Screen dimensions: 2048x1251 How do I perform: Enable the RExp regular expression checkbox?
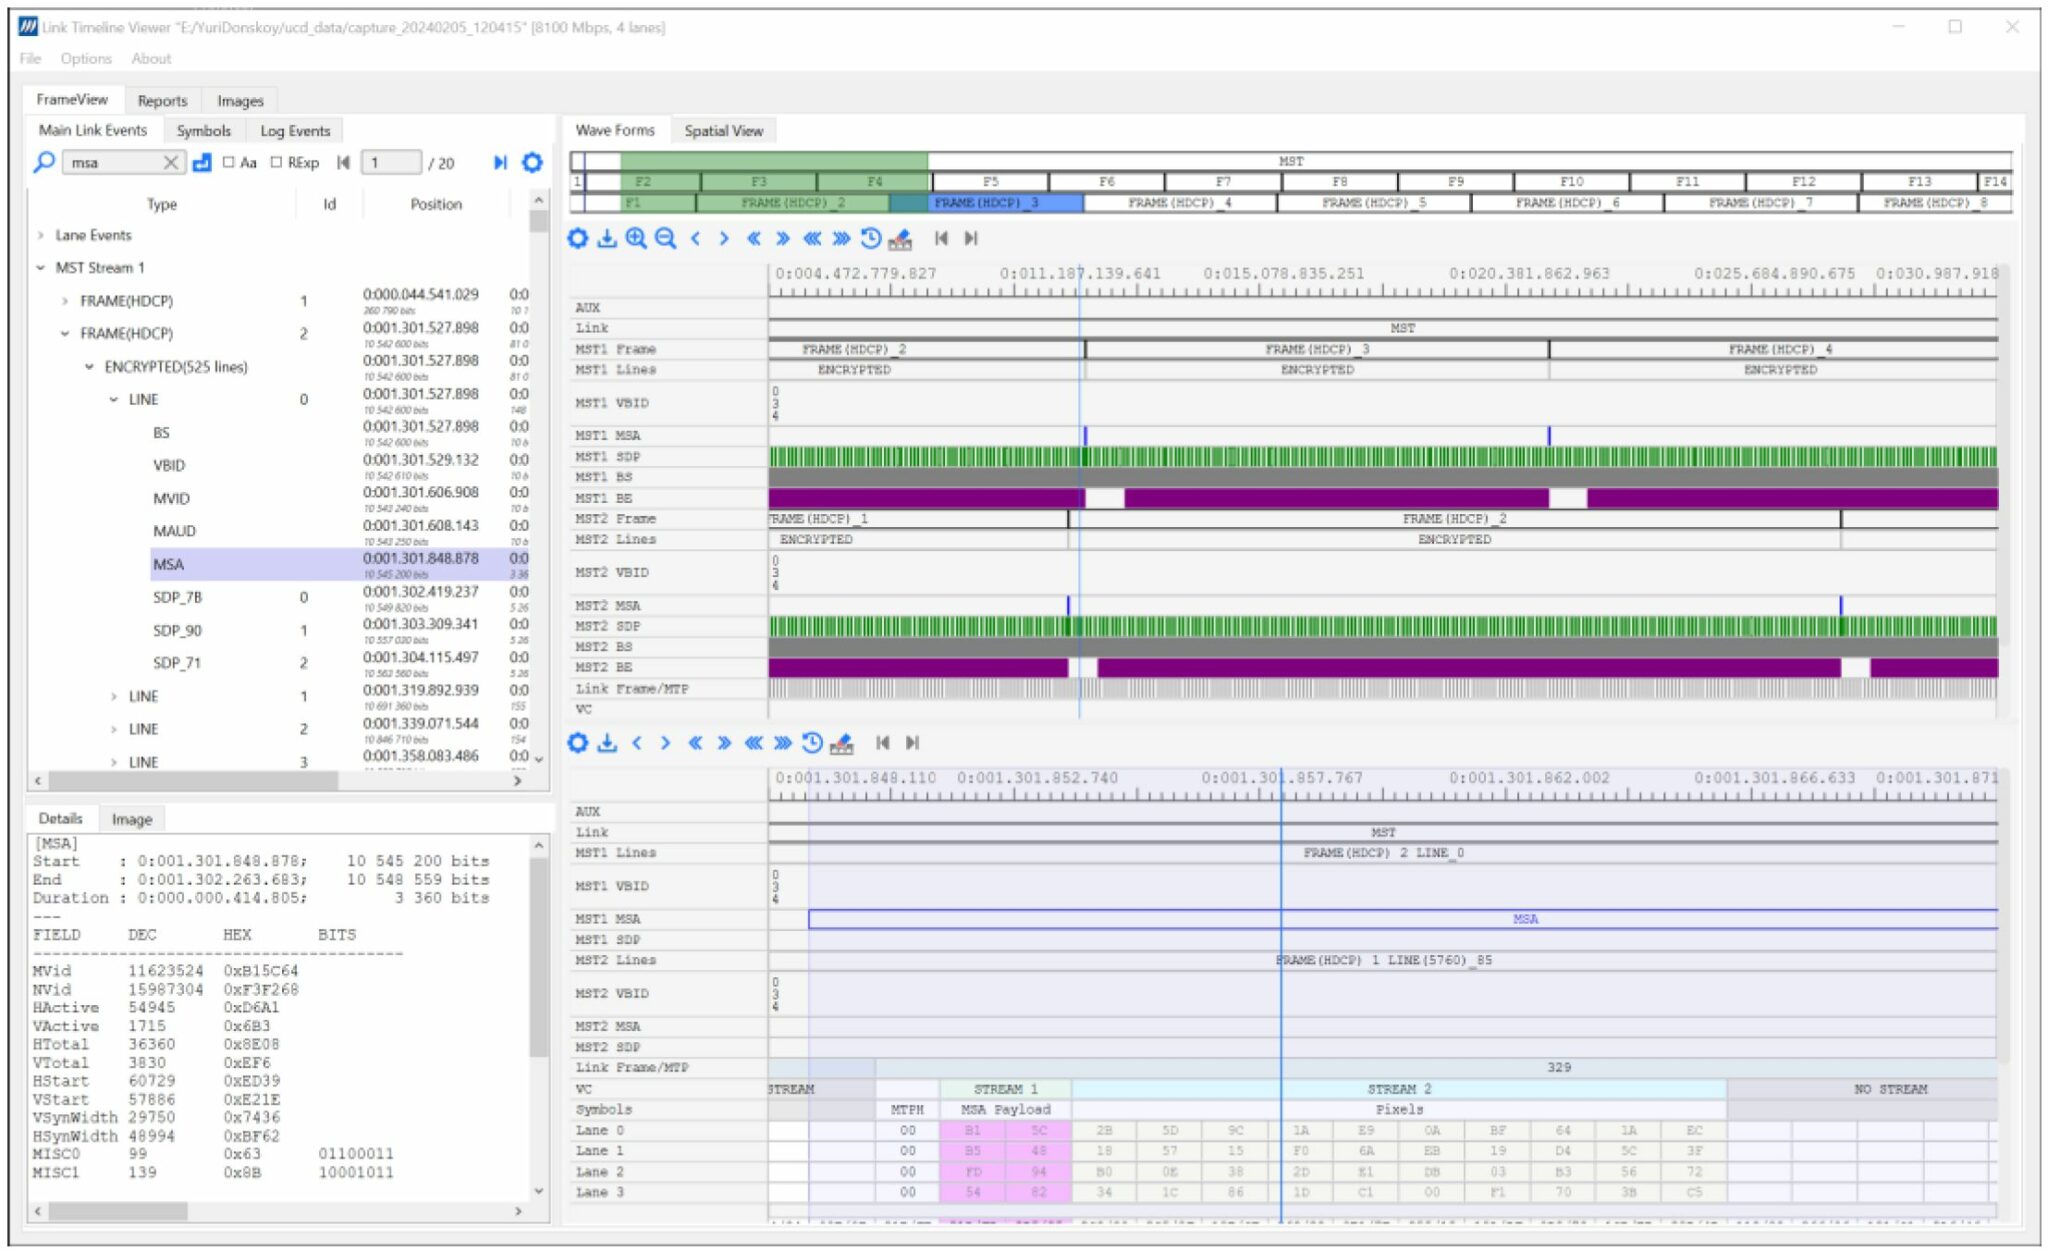tap(277, 162)
